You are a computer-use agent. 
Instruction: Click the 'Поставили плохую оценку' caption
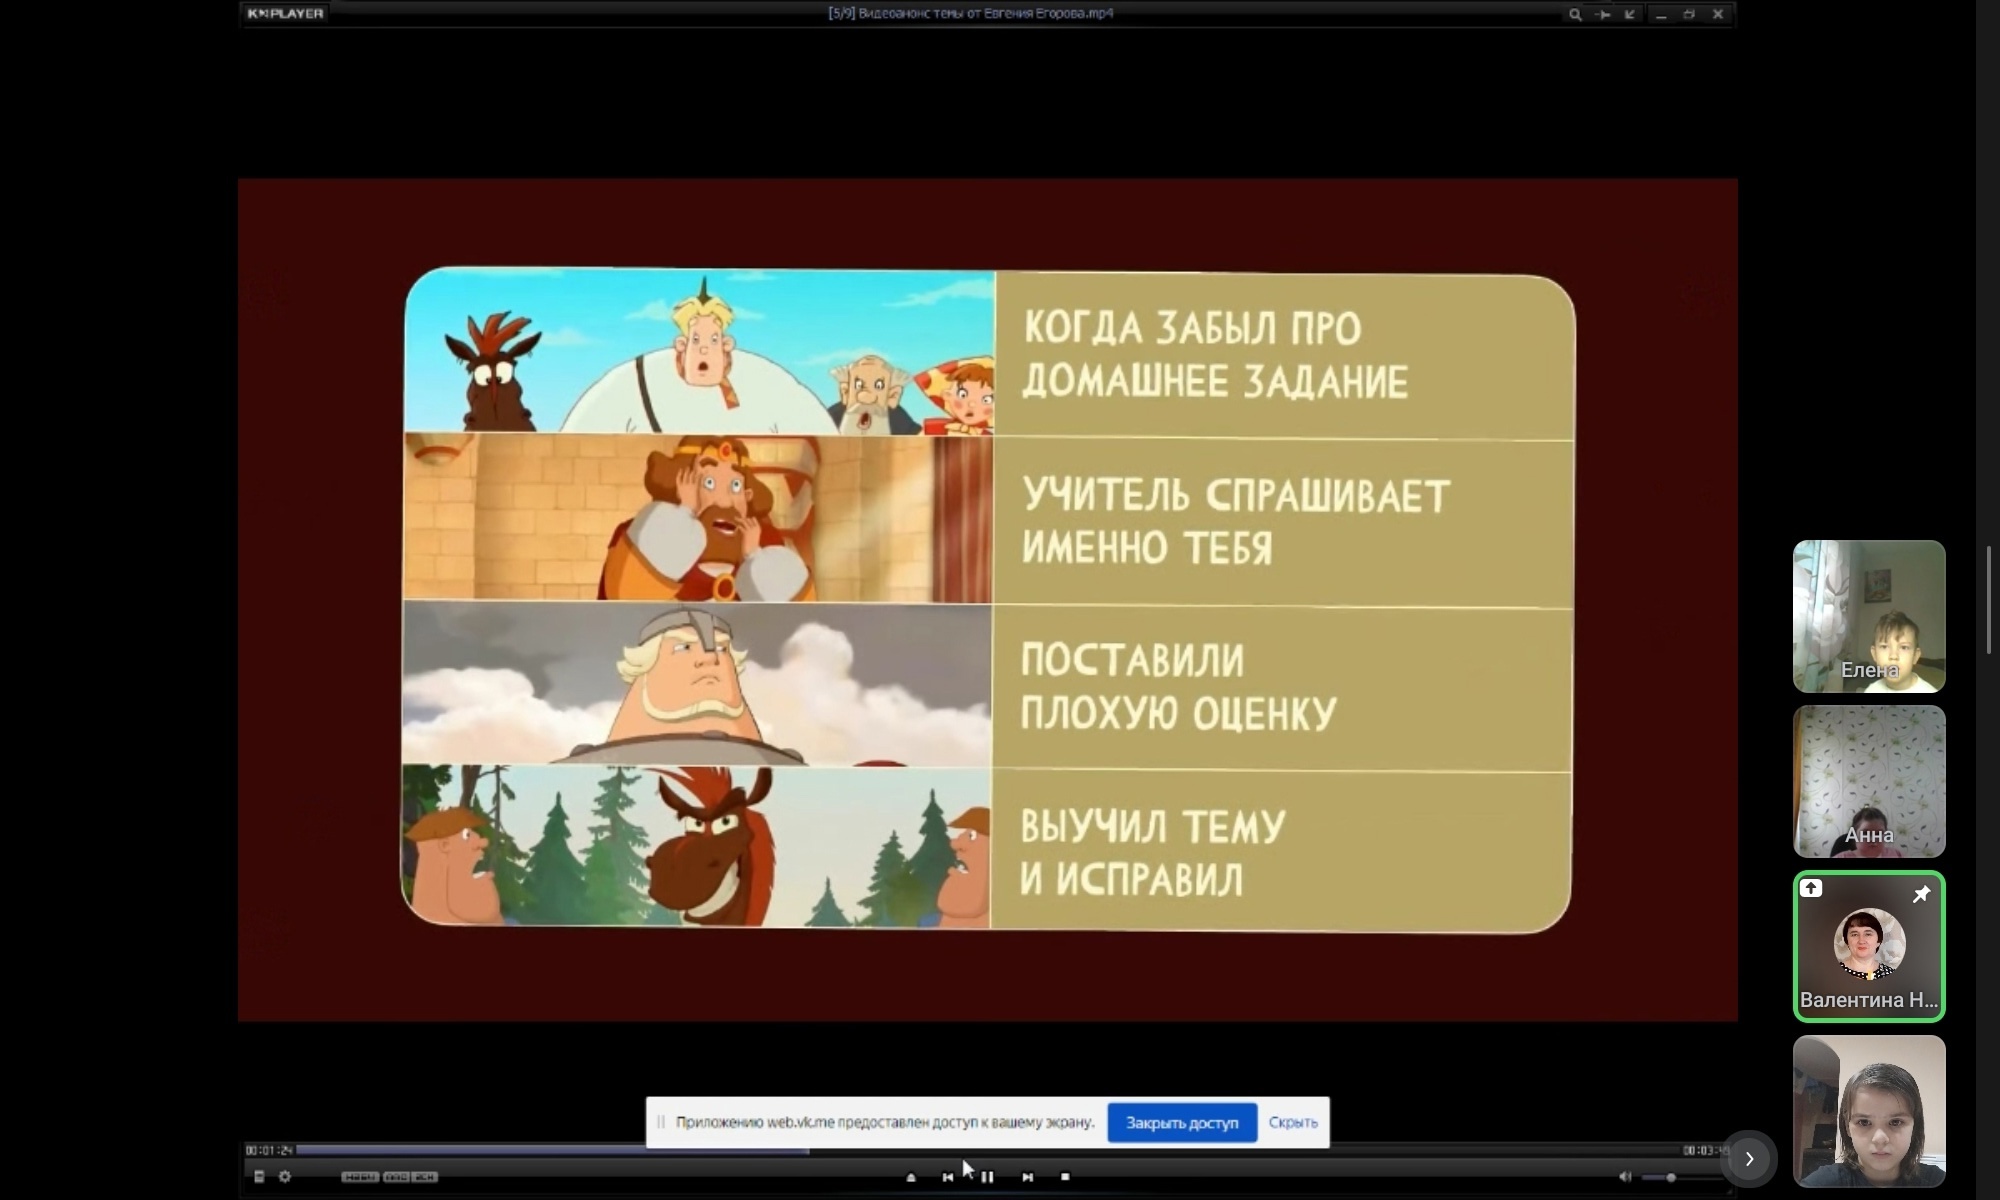(x=1178, y=687)
